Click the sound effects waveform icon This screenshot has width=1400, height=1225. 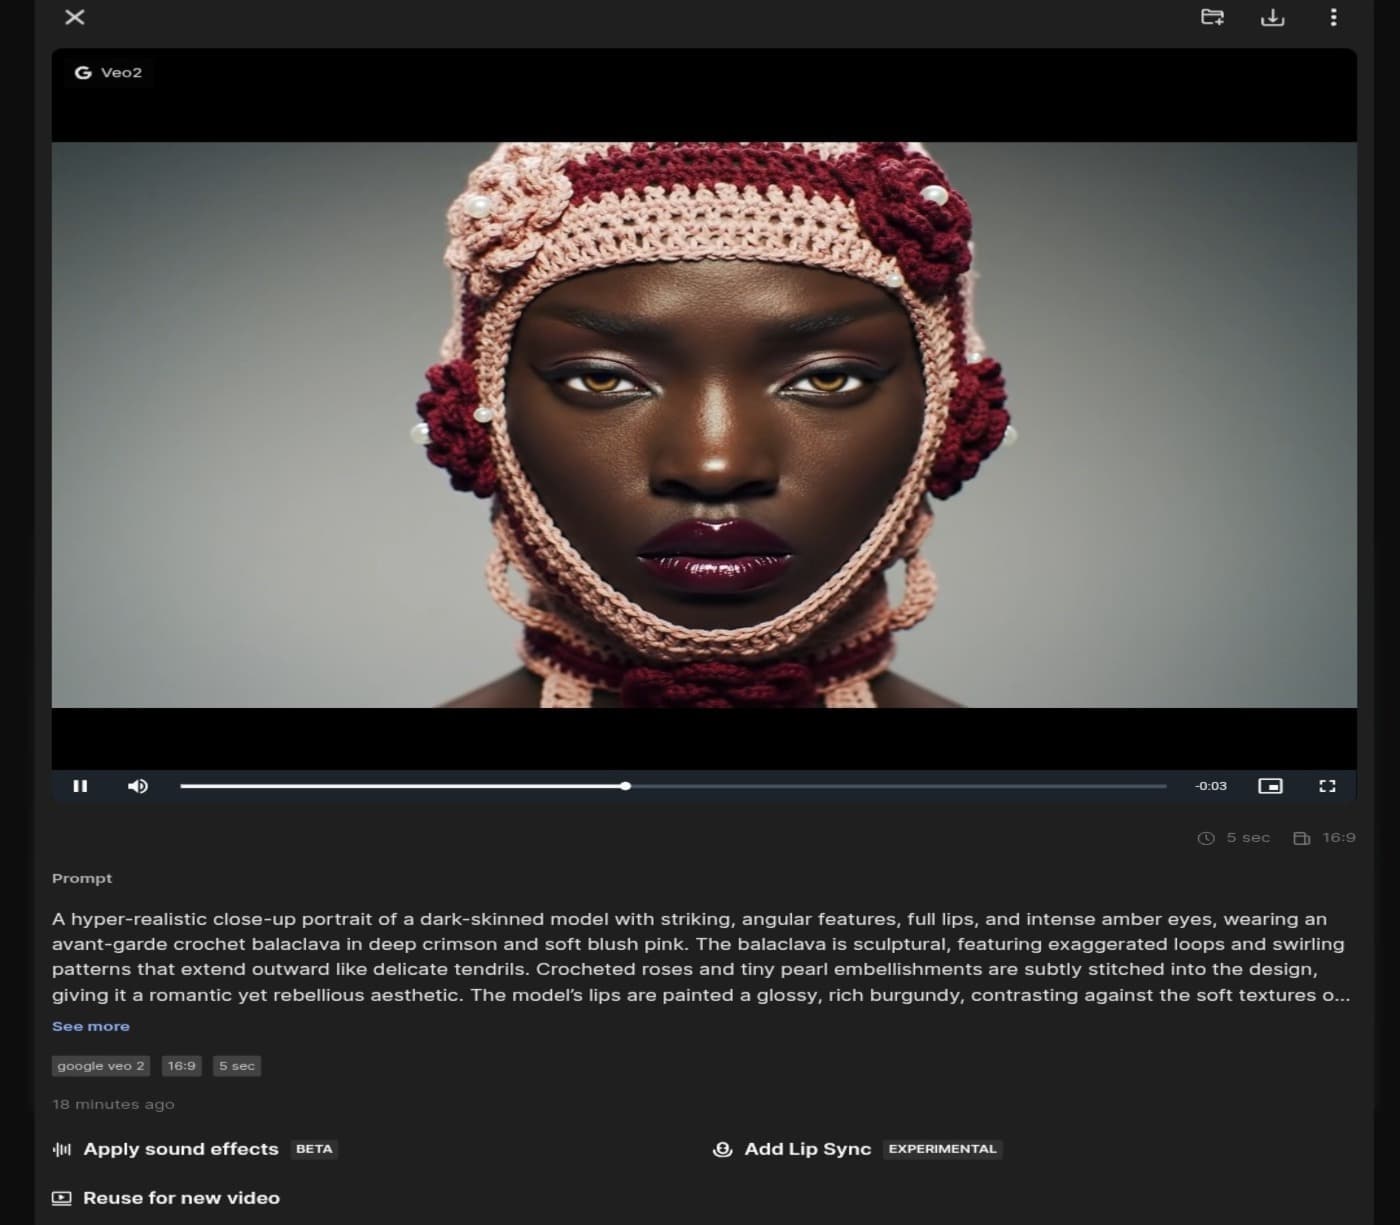point(62,1149)
